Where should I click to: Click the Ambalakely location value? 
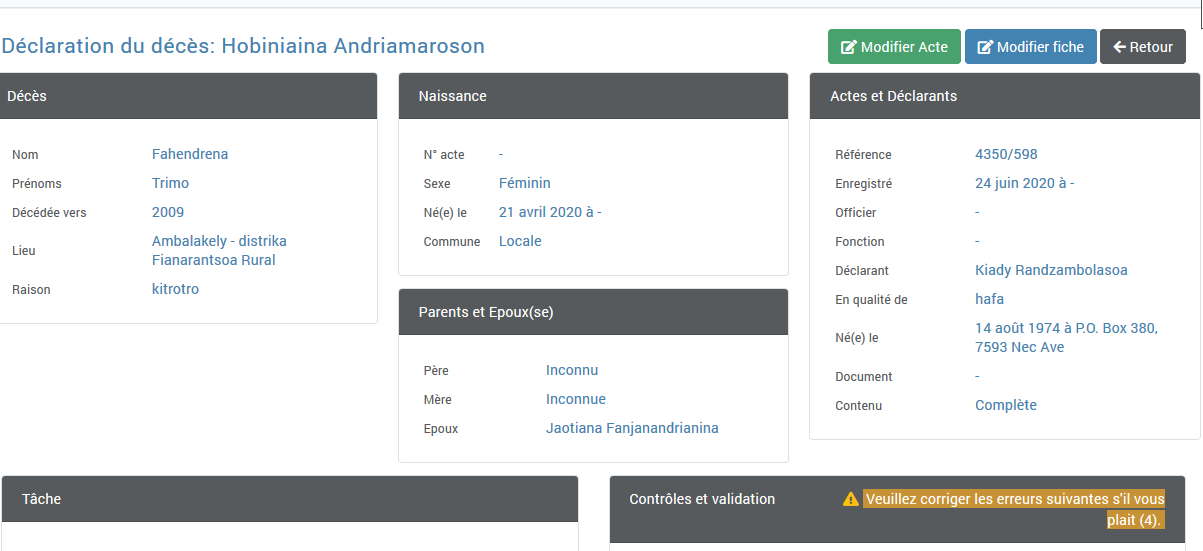pyautogui.click(x=219, y=251)
